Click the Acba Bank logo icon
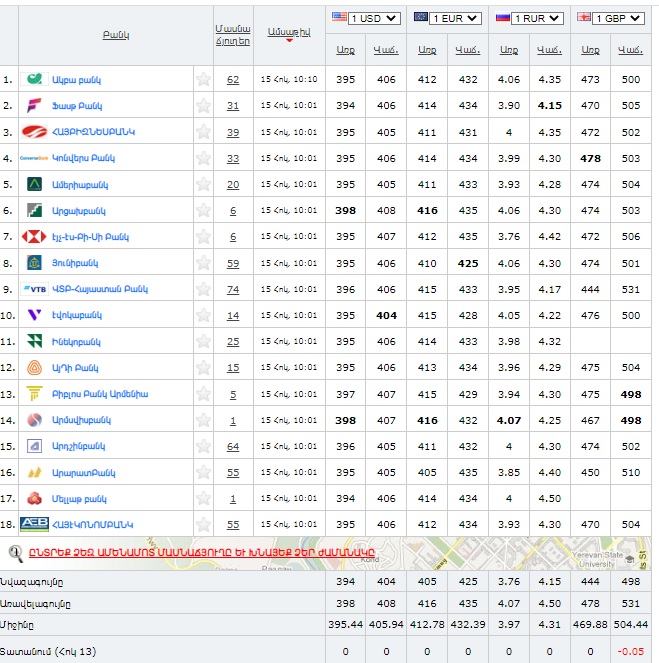This screenshot has height=663, width=659. (x=36, y=79)
